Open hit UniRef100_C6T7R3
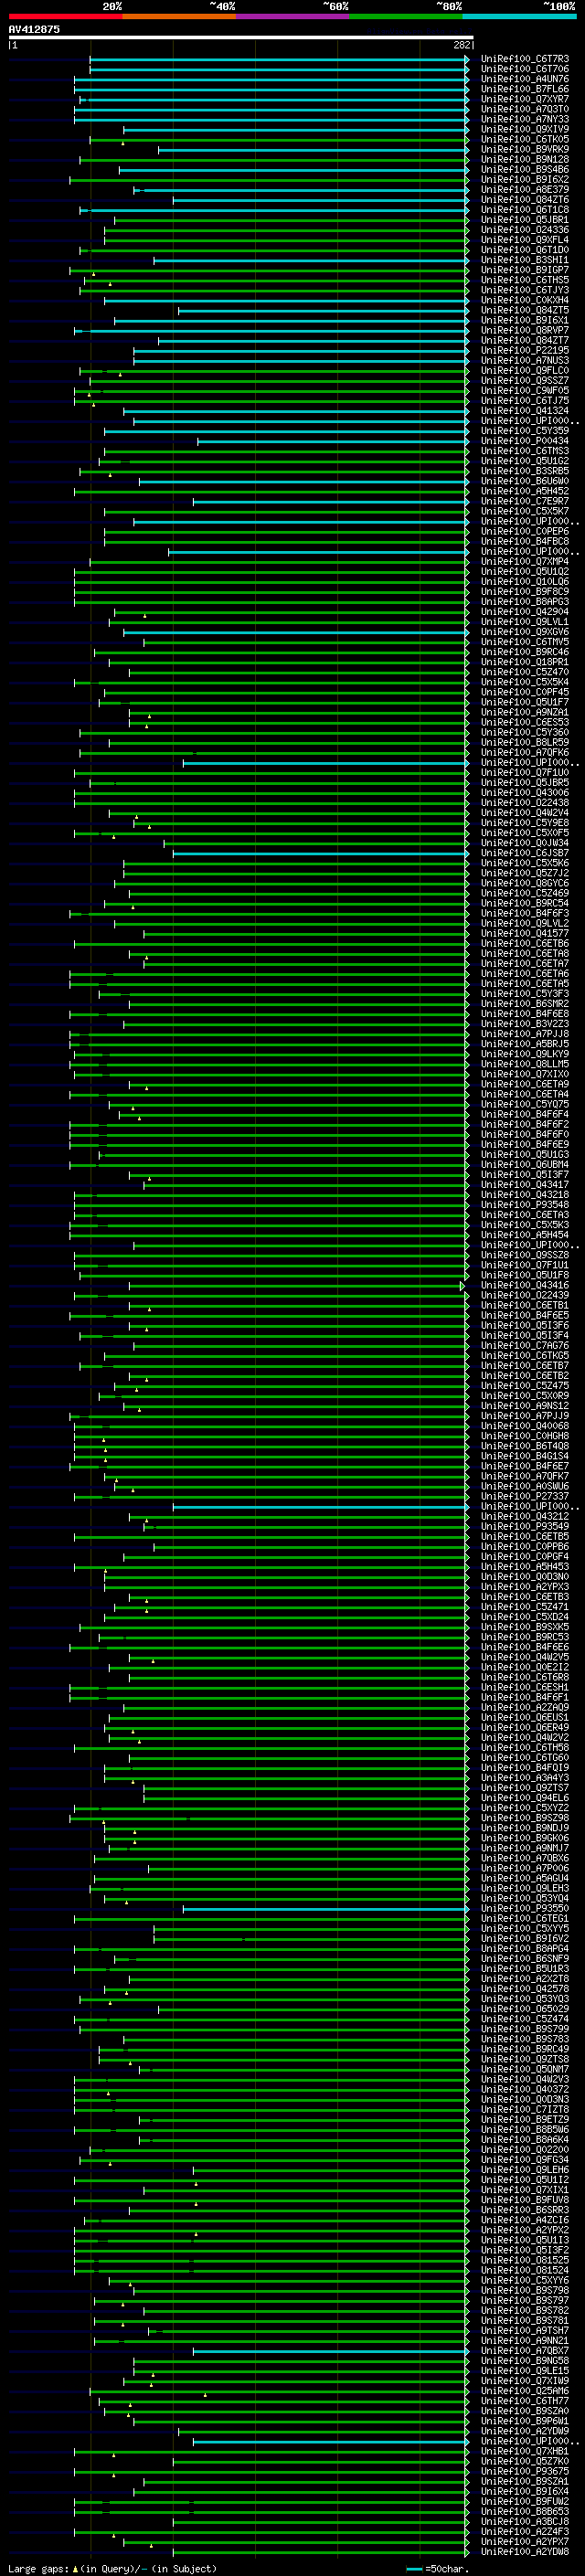Image resolution: width=585 pixels, height=2576 pixels. (x=525, y=59)
